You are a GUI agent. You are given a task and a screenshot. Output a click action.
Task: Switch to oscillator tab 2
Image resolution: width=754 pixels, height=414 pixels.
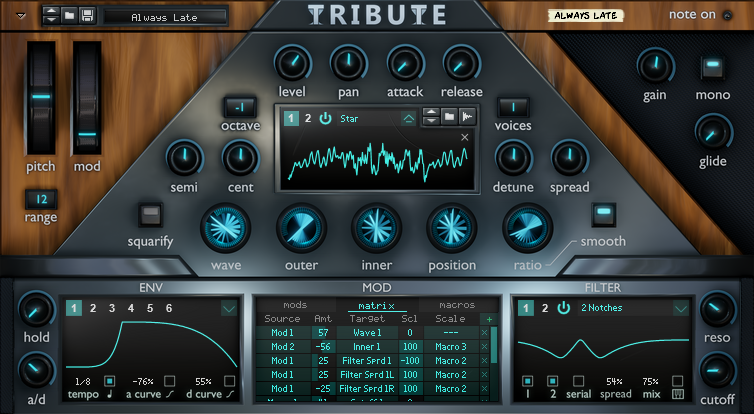308,118
